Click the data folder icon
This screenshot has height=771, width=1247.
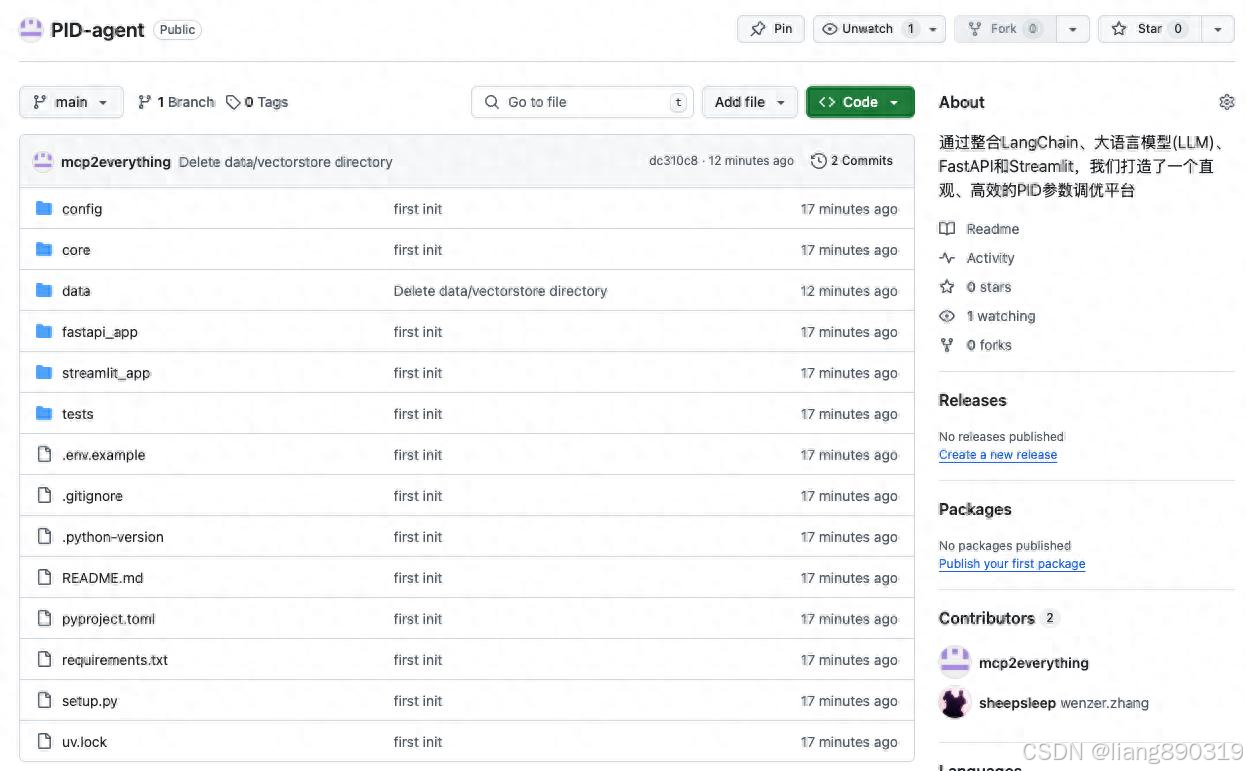click(44, 291)
